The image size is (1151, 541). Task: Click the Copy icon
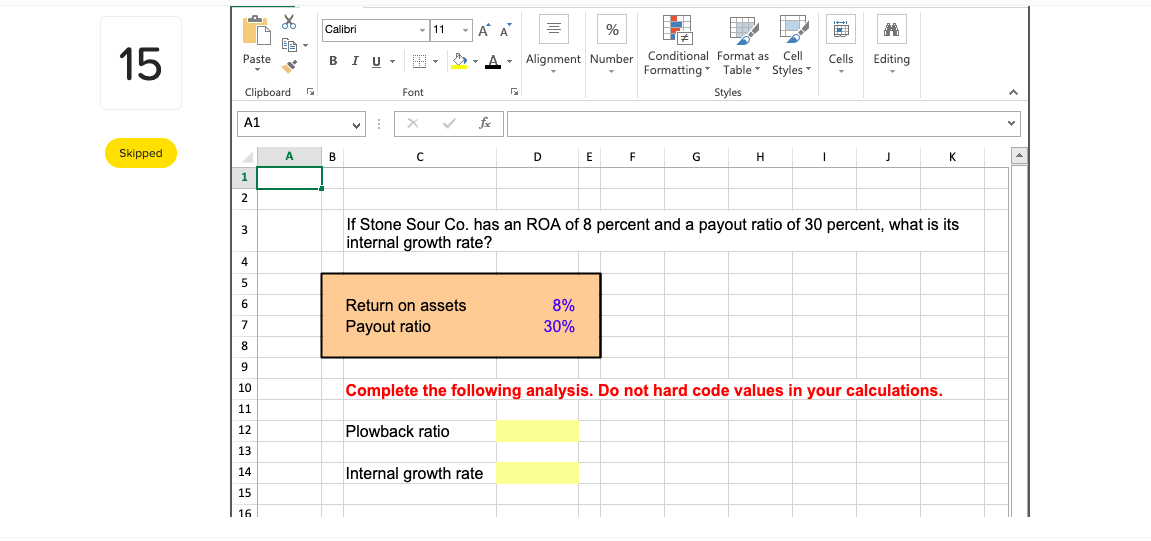[x=288, y=46]
